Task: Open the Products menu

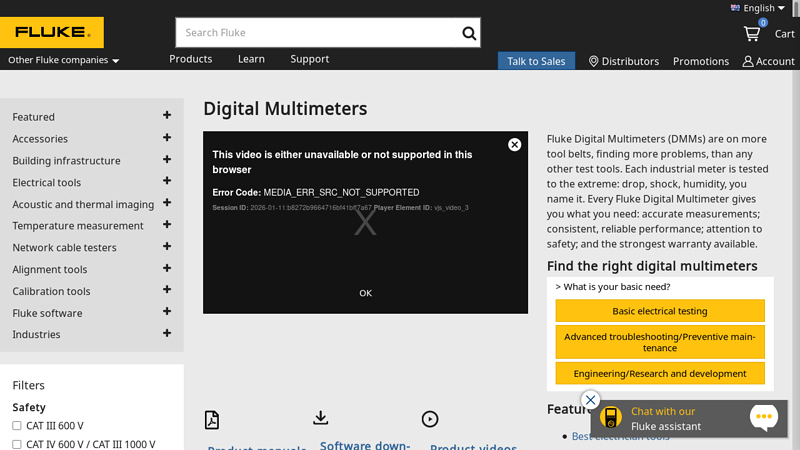Action: [191, 59]
